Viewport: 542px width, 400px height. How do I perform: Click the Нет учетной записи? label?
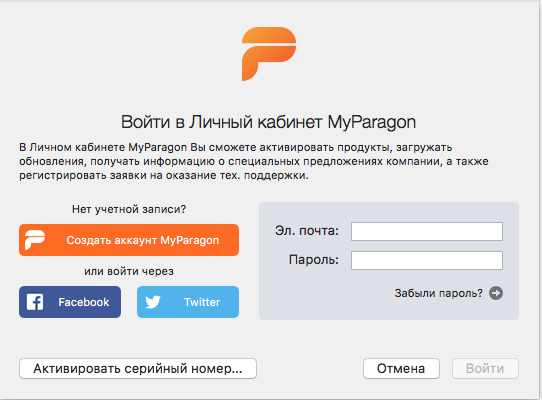point(129,209)
